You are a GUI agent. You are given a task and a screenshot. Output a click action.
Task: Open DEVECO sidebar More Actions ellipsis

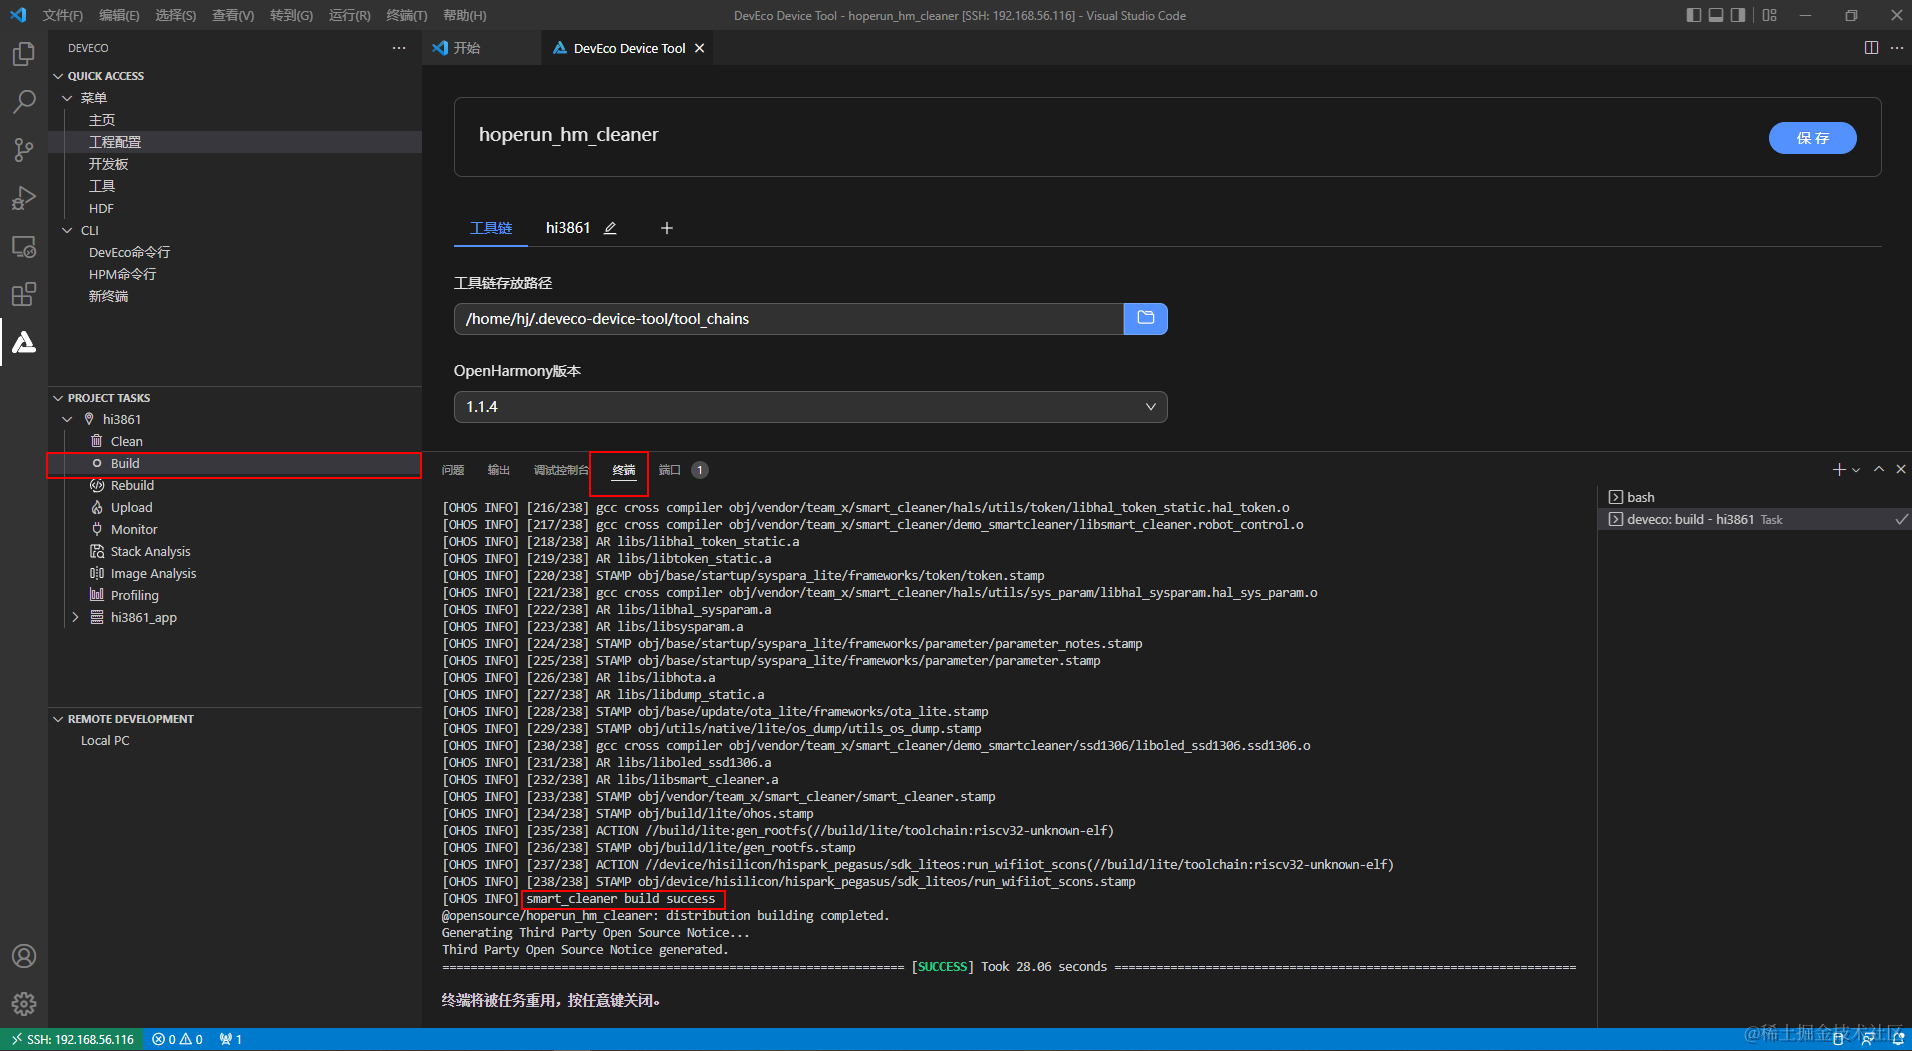(x=399, y=48)
